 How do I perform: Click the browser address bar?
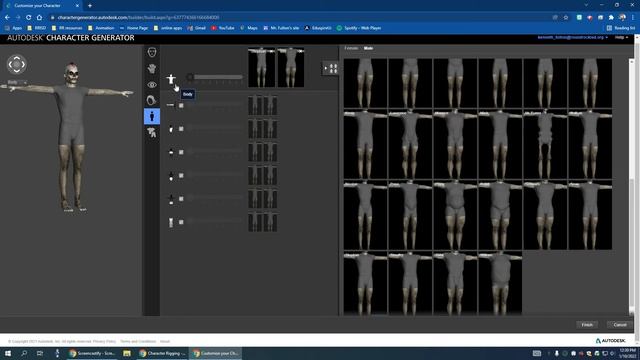[302, 18]
